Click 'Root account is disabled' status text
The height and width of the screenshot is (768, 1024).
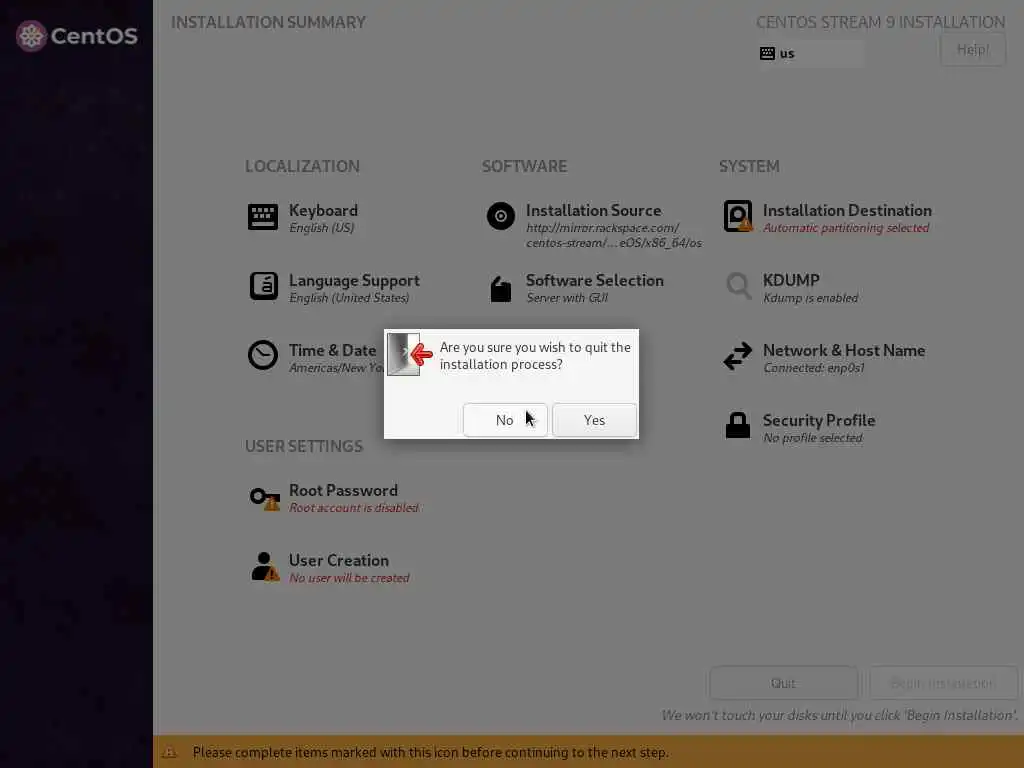tap(353, 507)
